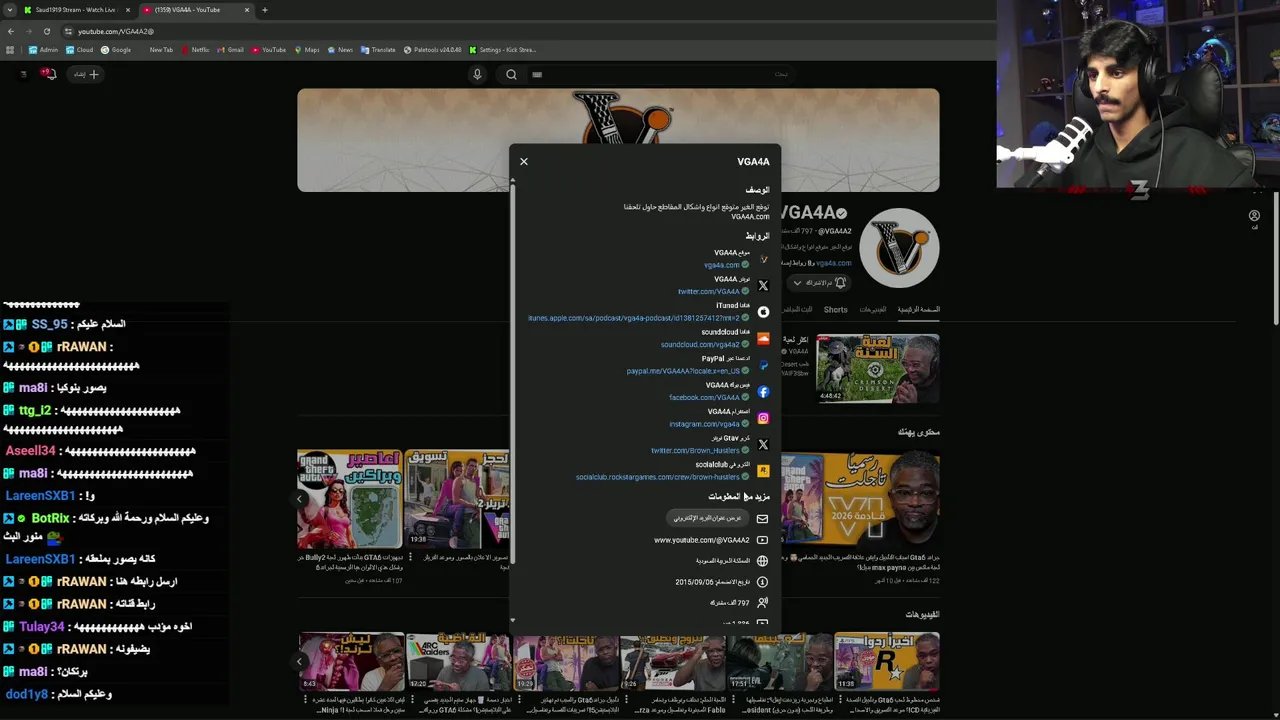Click the Apple iTunes icon in links
The width and height of the screenshot is (1280, 720).
point(763,312)
